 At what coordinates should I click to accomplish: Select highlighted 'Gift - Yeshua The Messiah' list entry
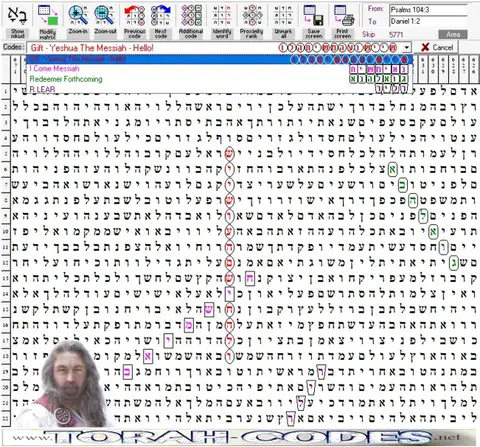[x=220, y=59]
